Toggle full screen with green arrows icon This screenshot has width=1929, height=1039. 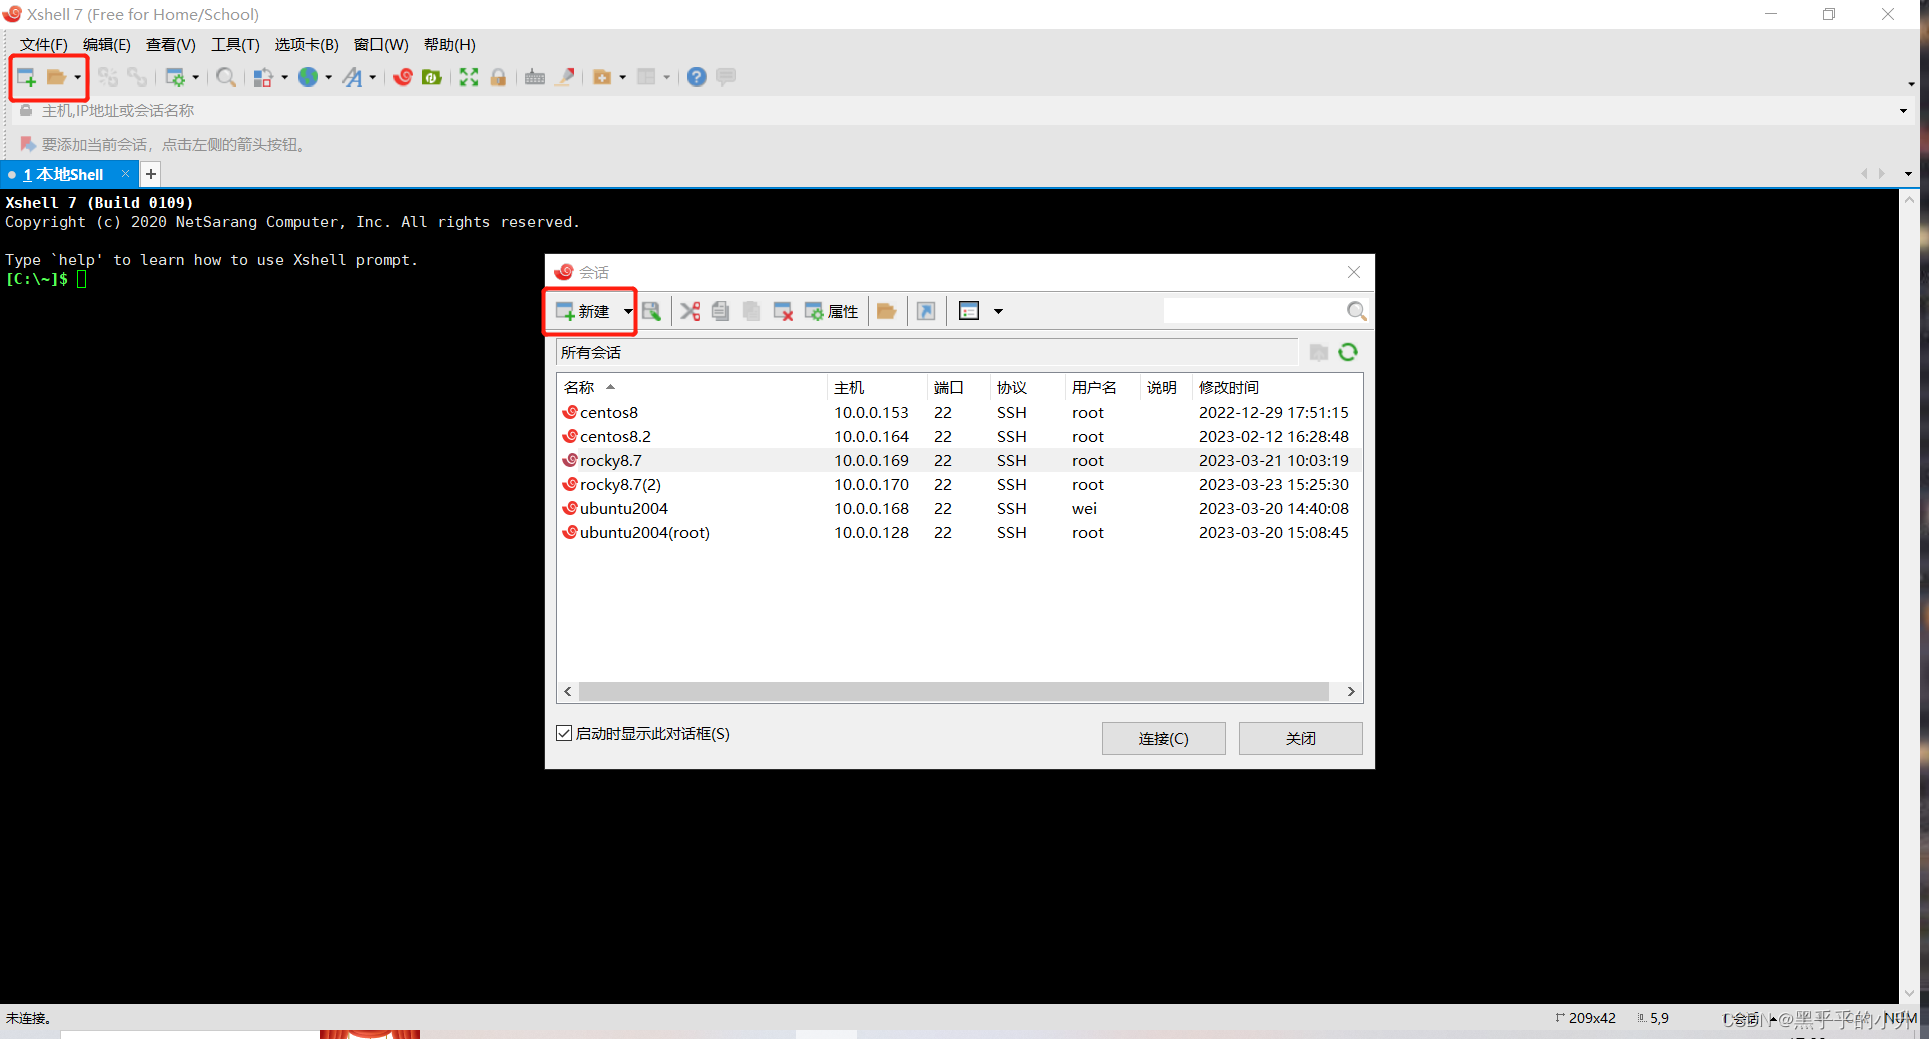(469, 77)
